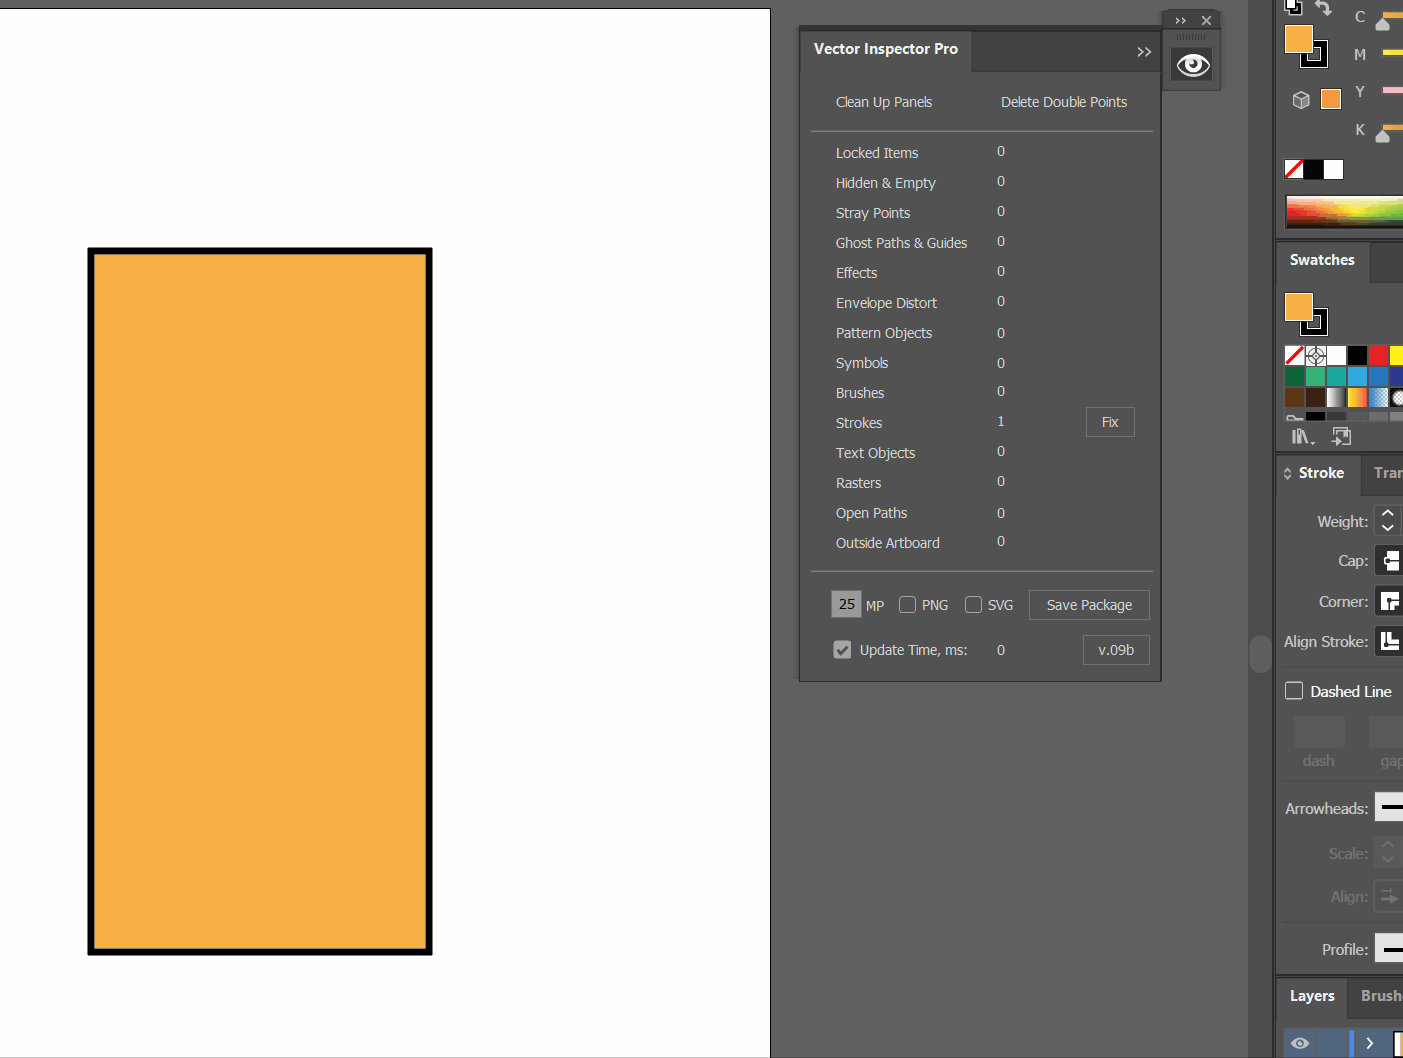1403x1058 pixels.
Task: Adjust the Black (K) slider handle
Action: 1384,135
